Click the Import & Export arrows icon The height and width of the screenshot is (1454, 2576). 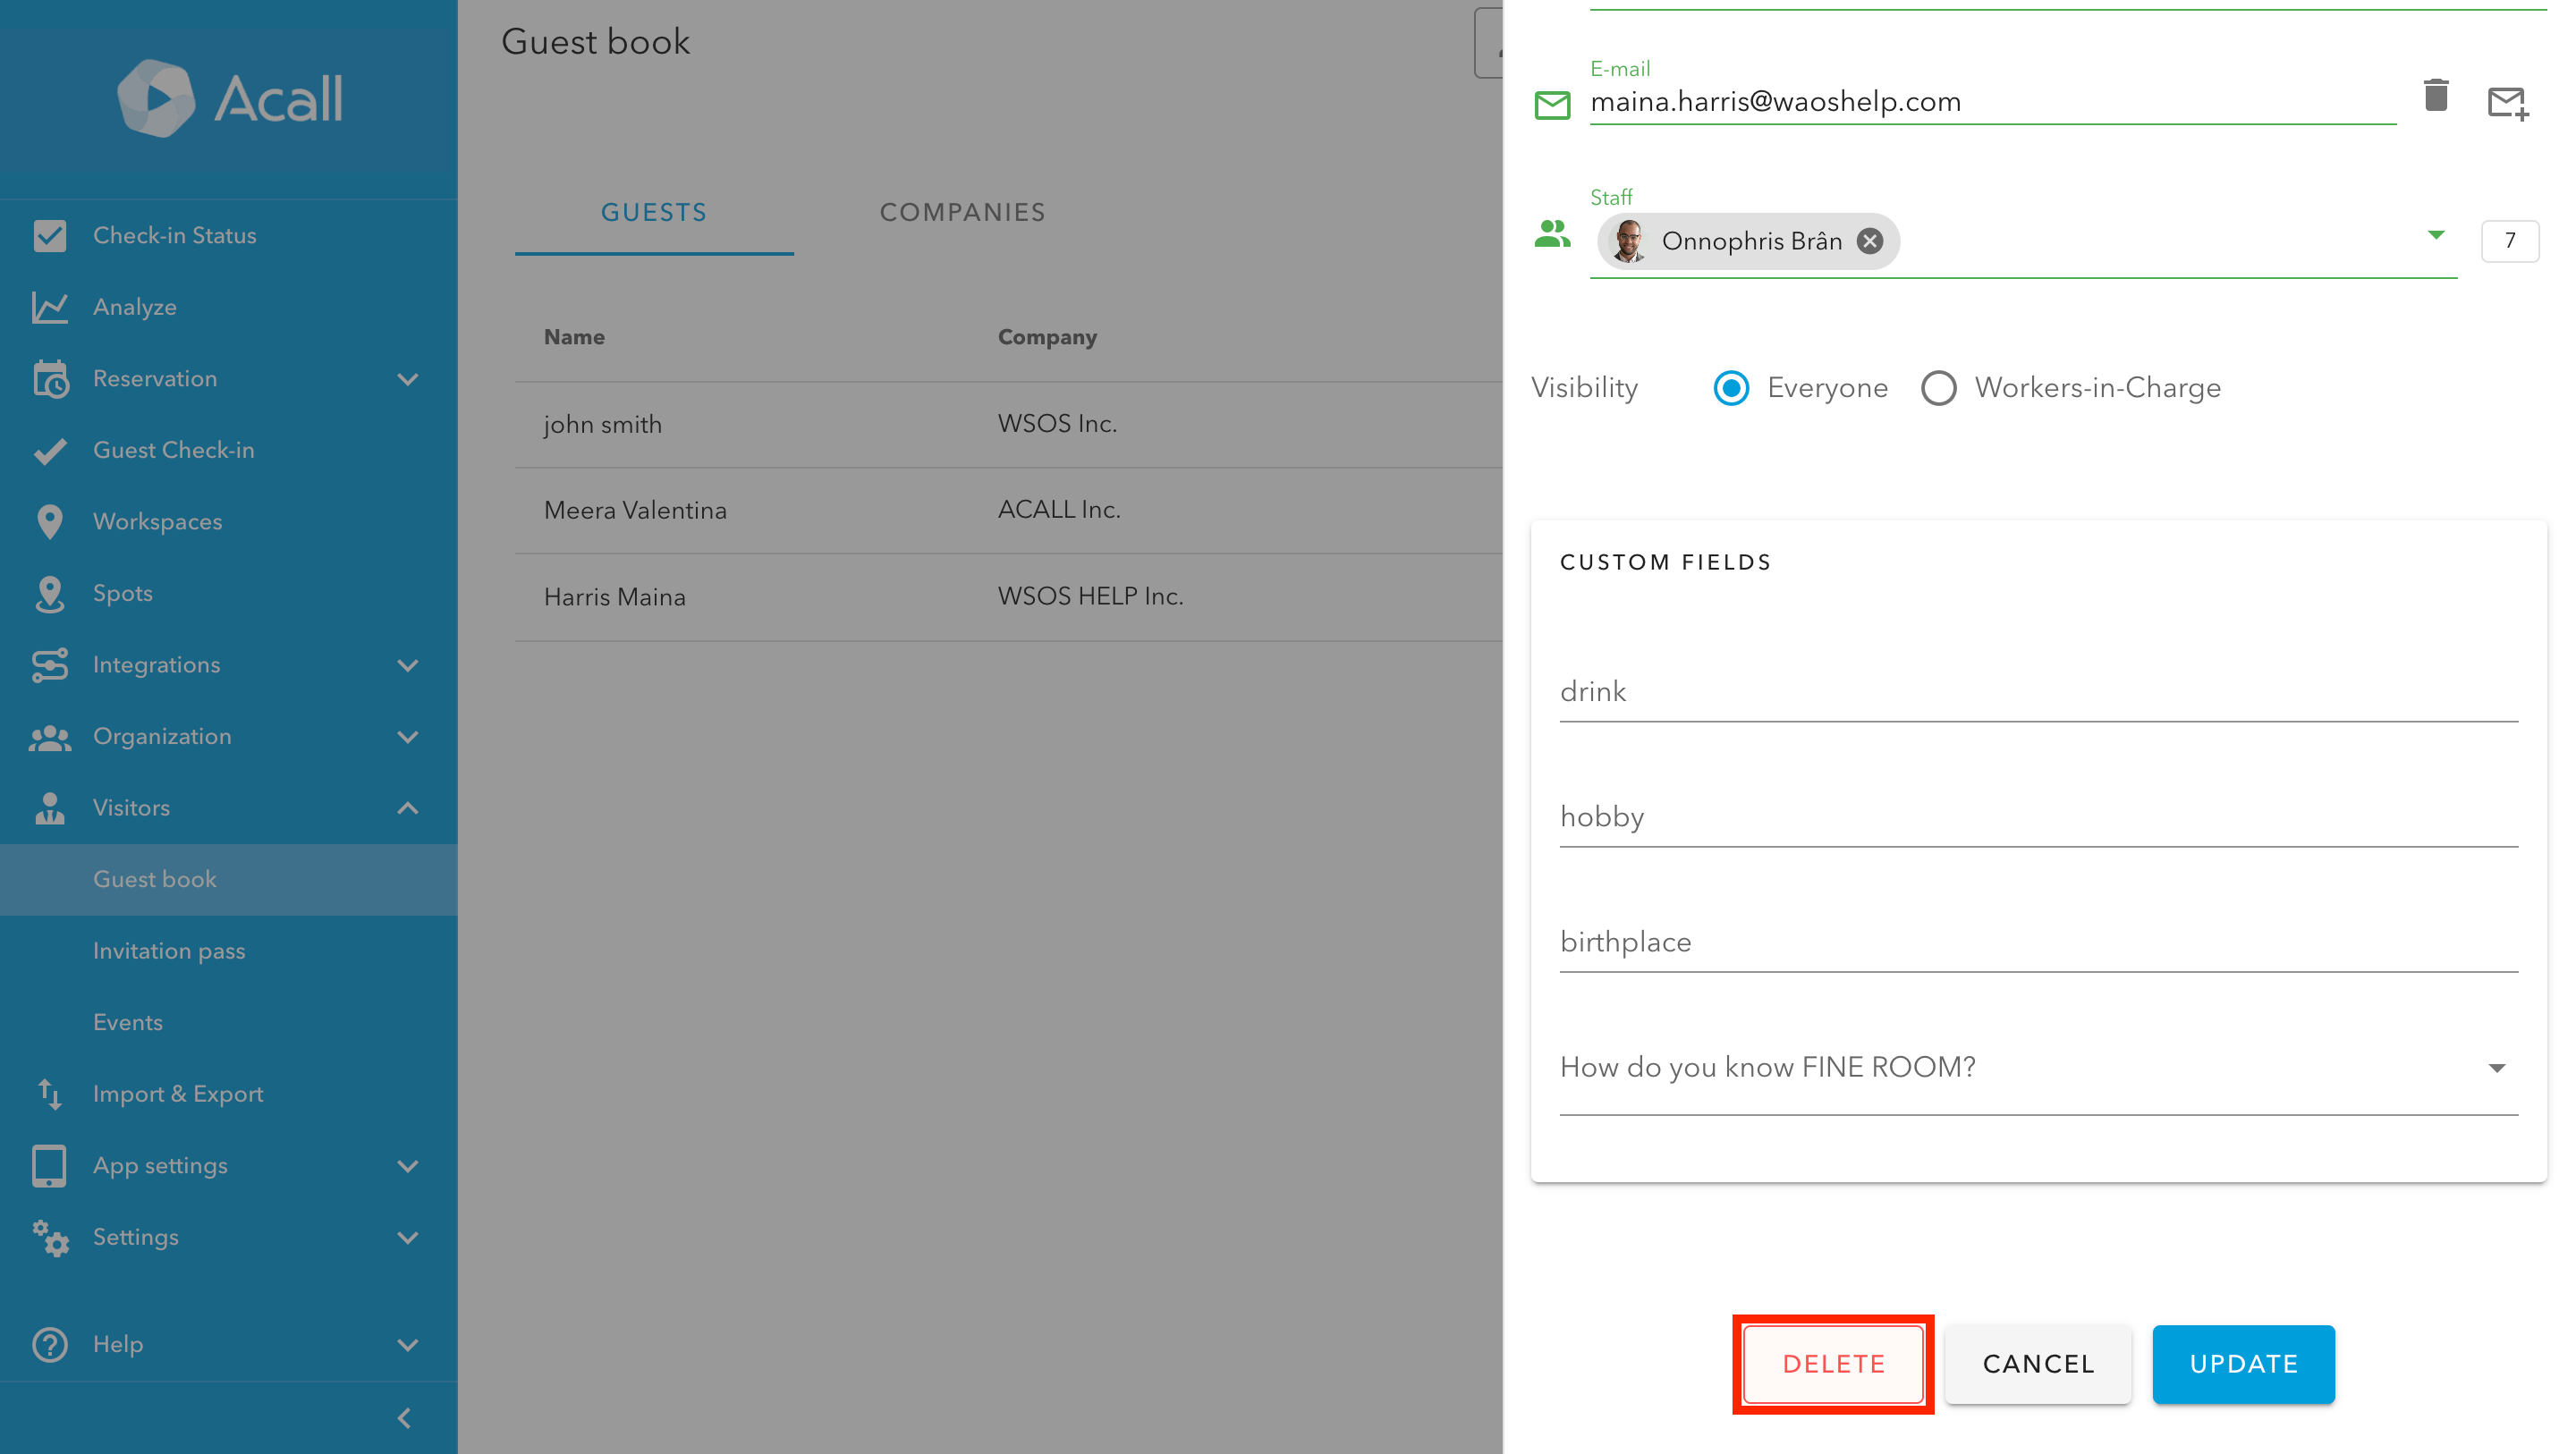[x=50, y=1094]
